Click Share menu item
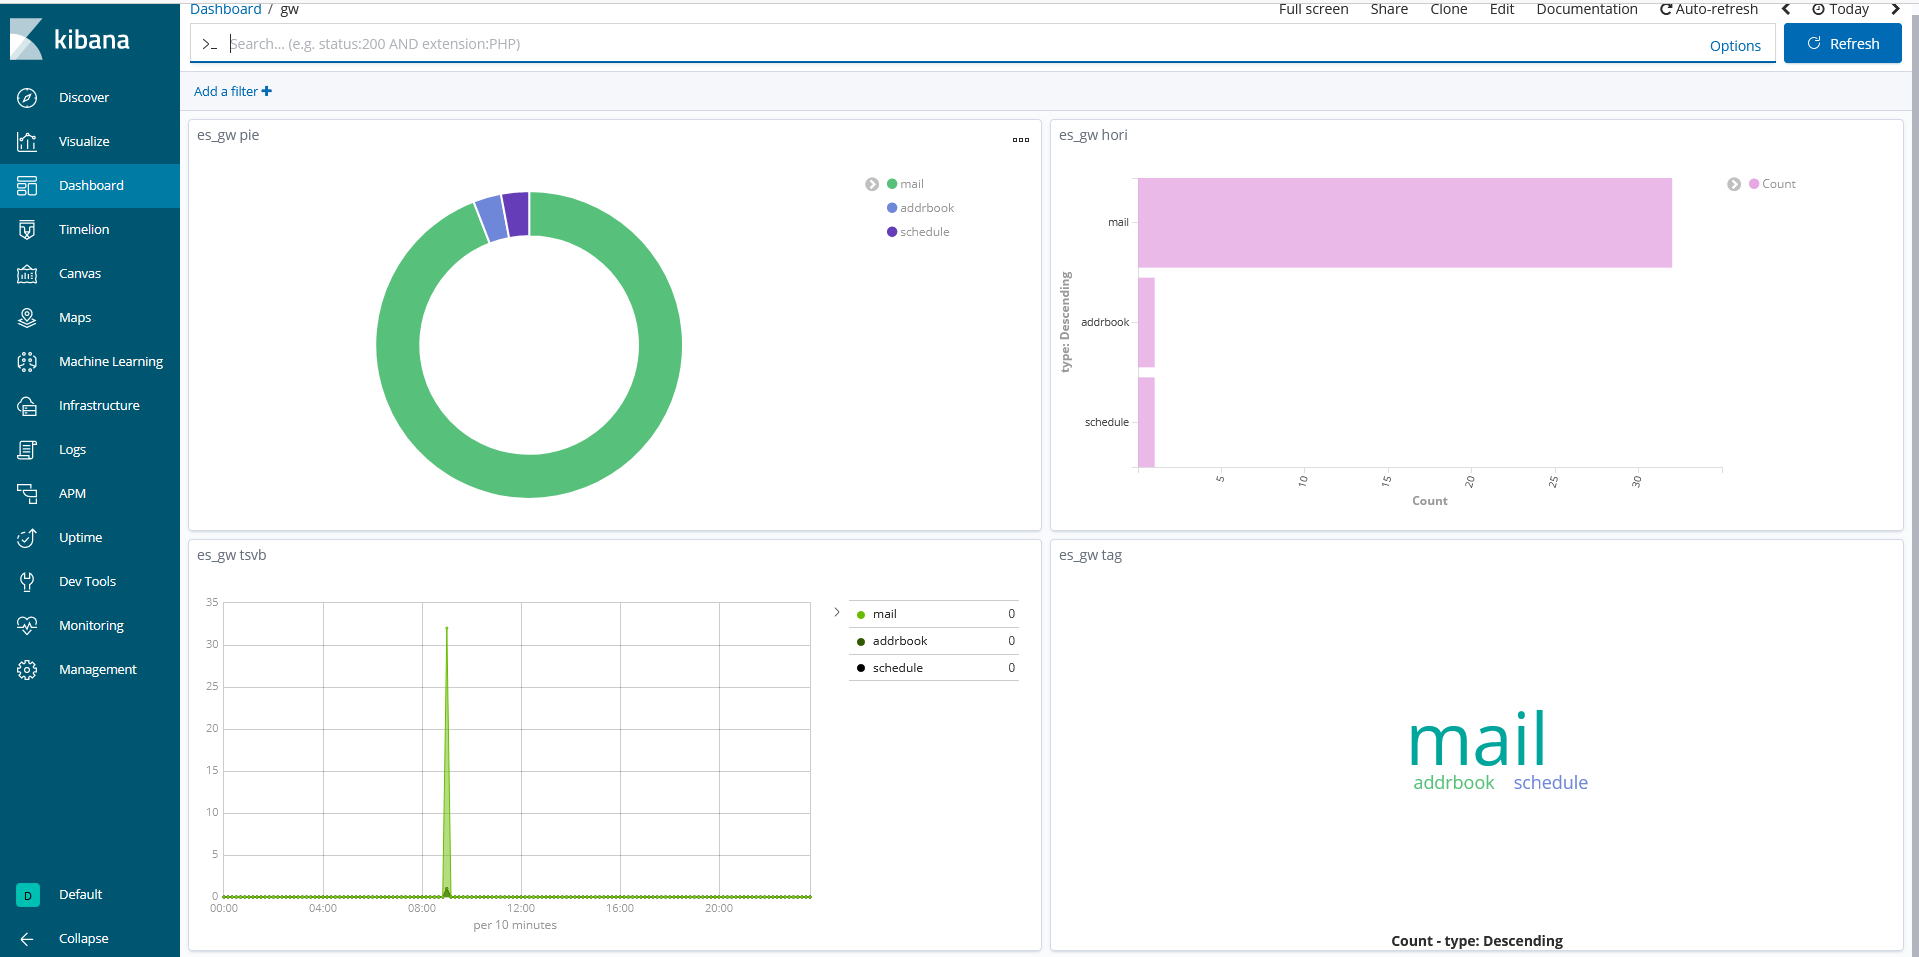The height and width of the screenshot is (957, 1919). click(1389, 9)
